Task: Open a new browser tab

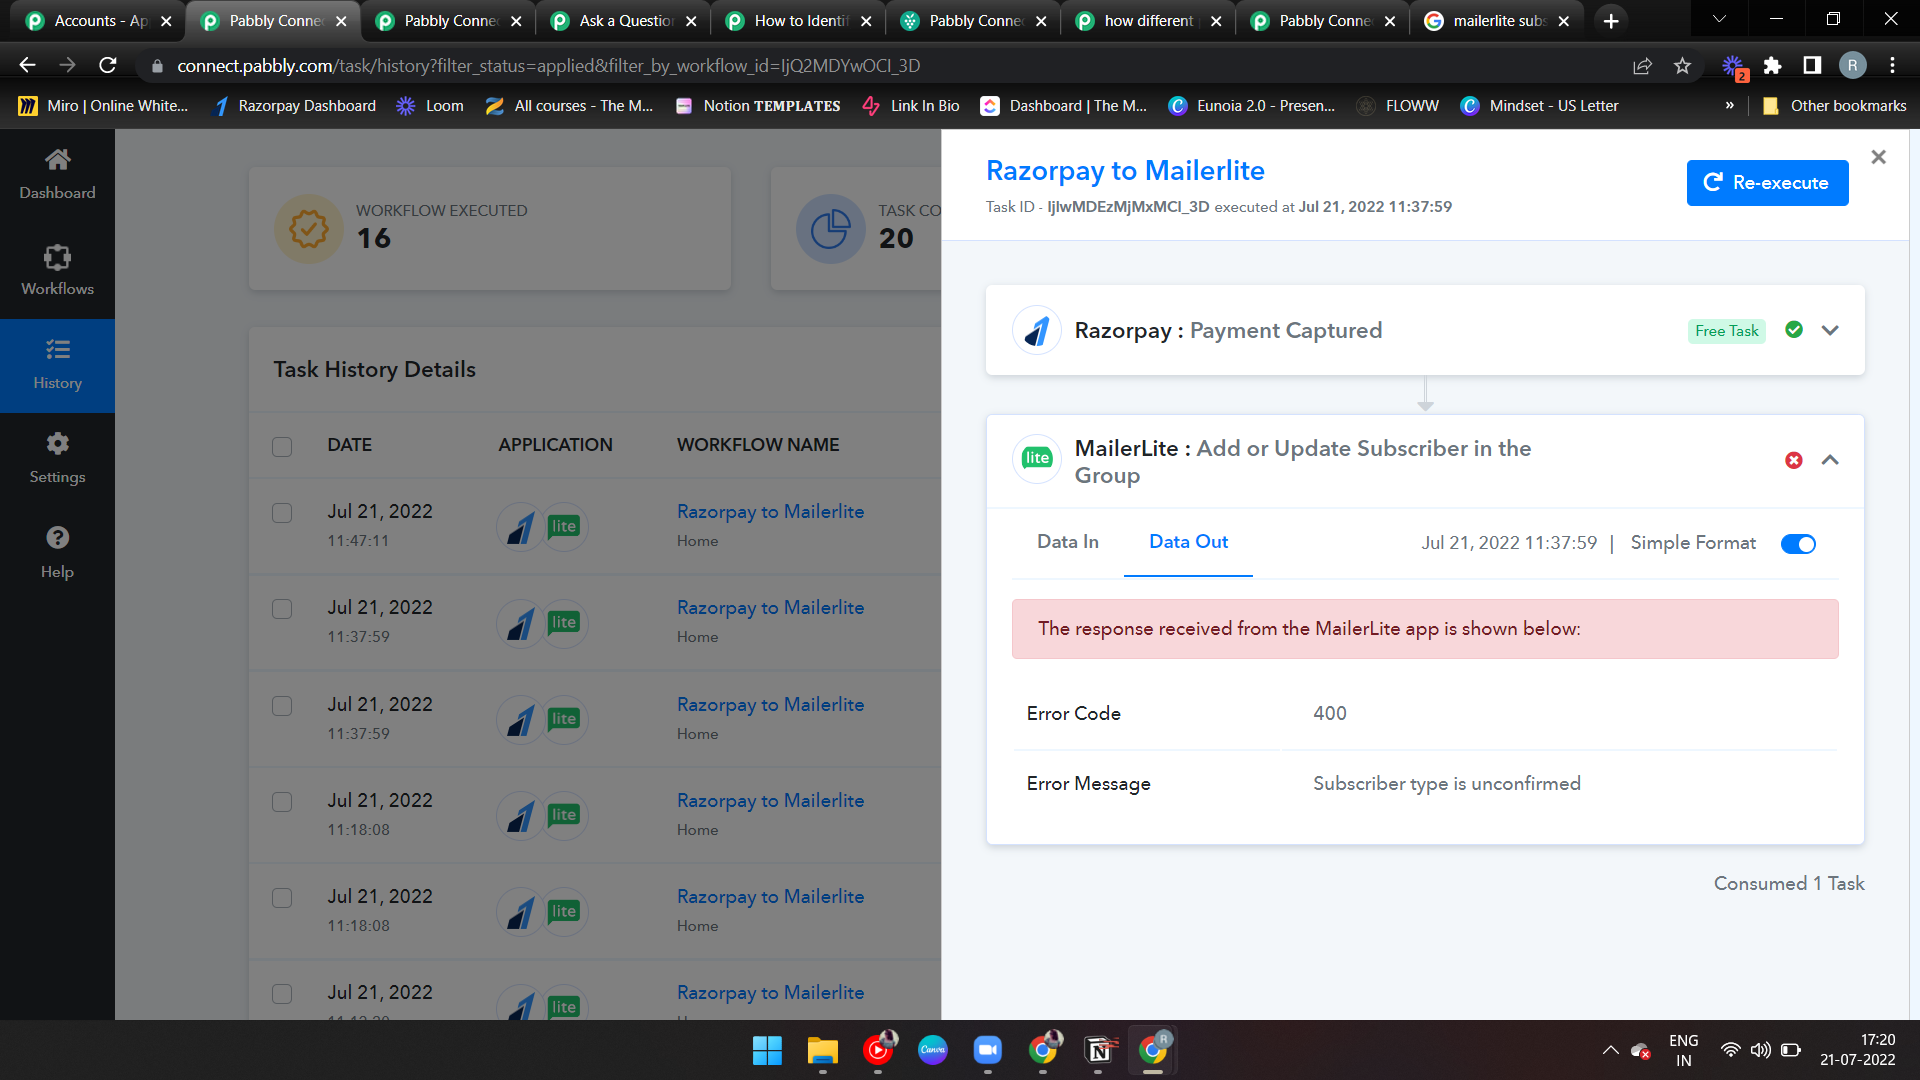Action: 1611,21
